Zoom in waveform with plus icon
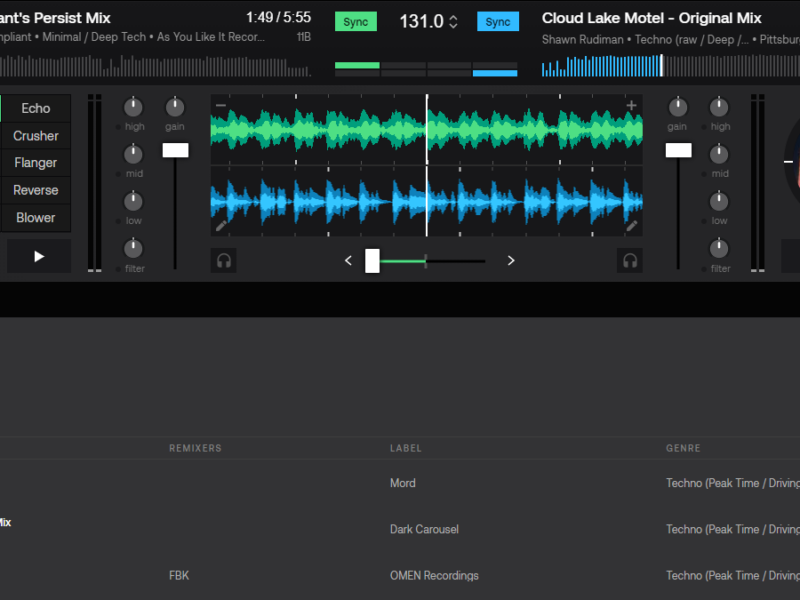The height and width of the screenshot is (600, 800). pyautogui.click(x=631, y=106)
